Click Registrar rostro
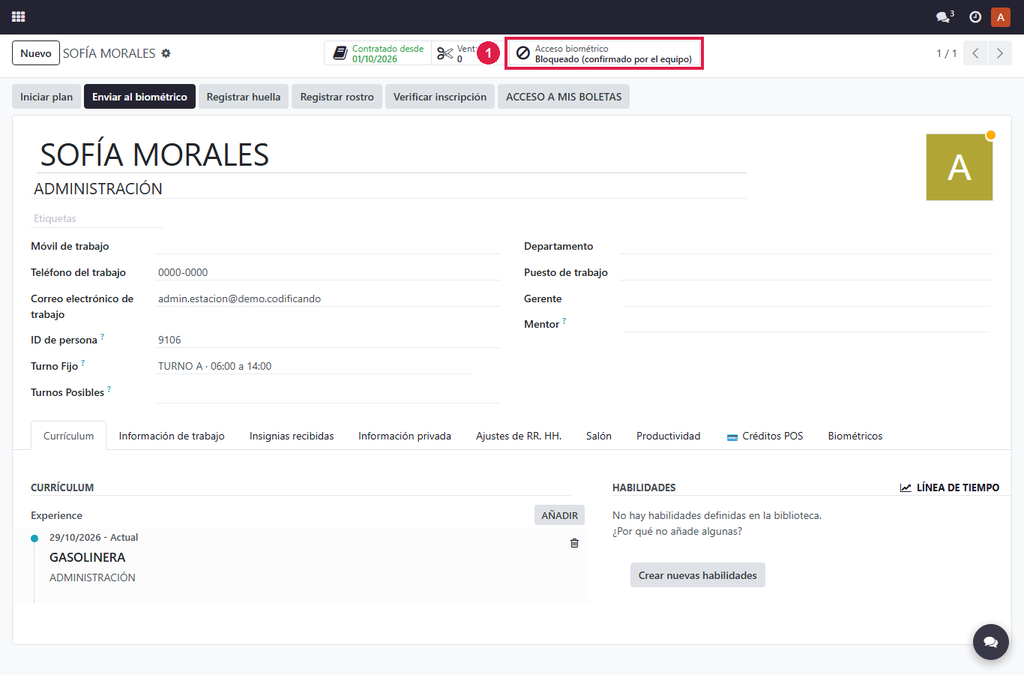The height and width of the screenshot is (675, 1024). tap(337, 97)
